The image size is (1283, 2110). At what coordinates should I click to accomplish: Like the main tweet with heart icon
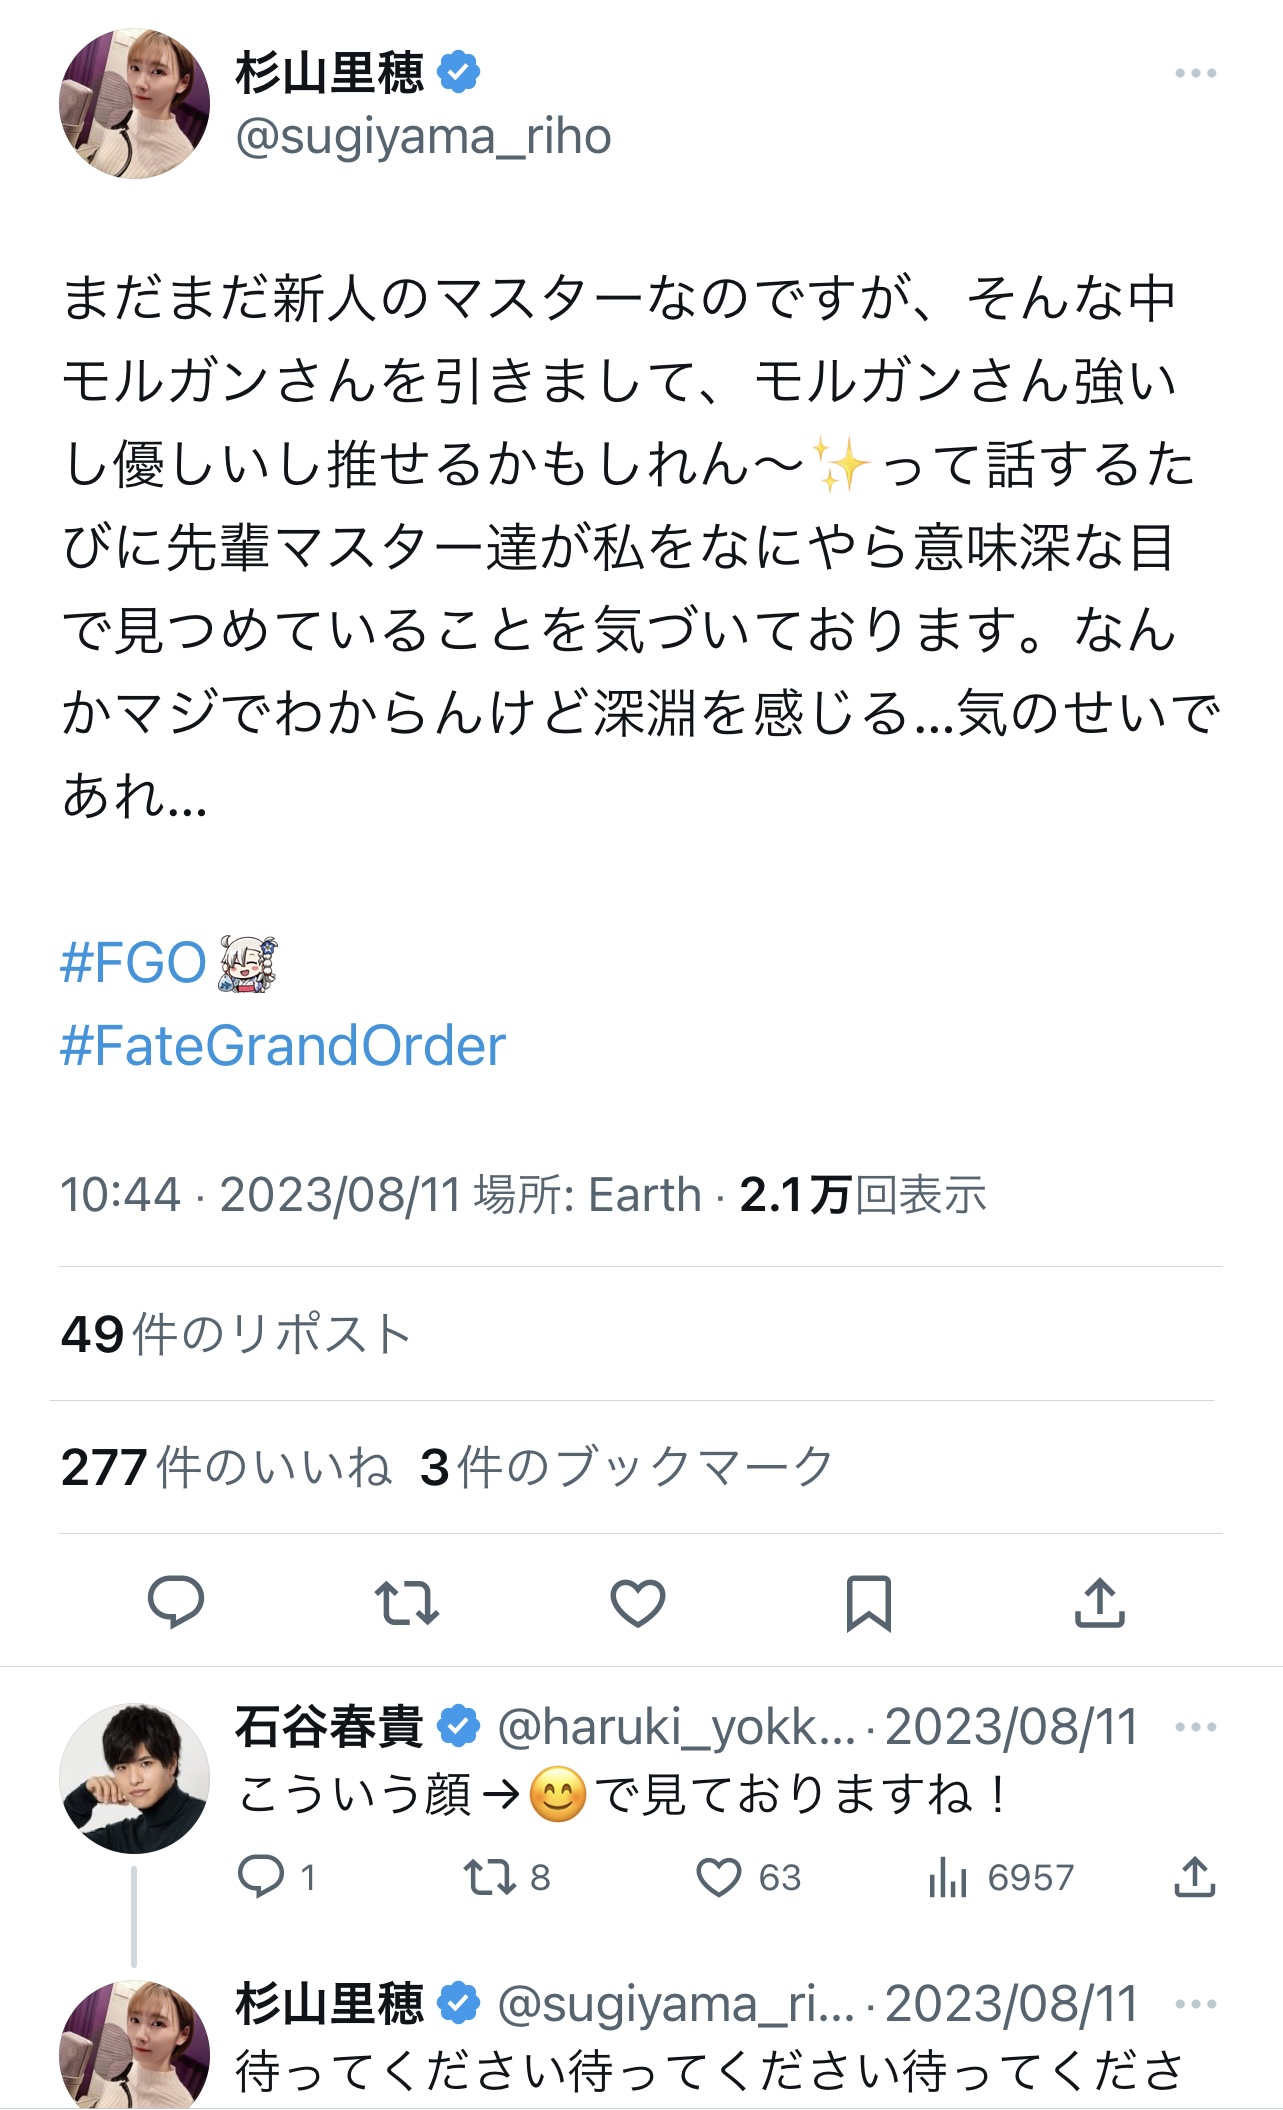tap(638, 1602)
